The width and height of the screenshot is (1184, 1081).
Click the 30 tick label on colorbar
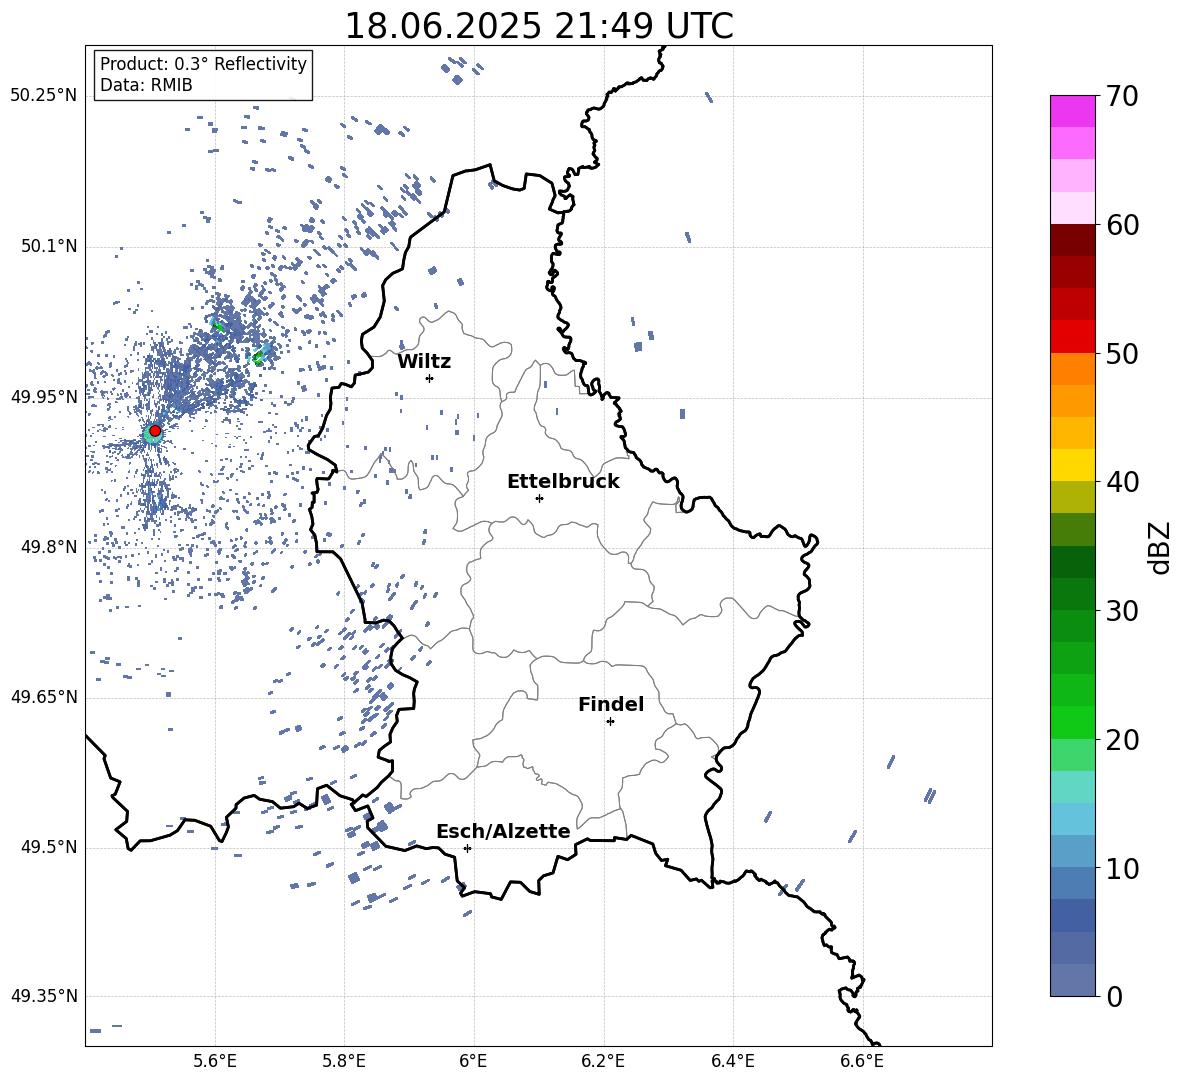1122,611
